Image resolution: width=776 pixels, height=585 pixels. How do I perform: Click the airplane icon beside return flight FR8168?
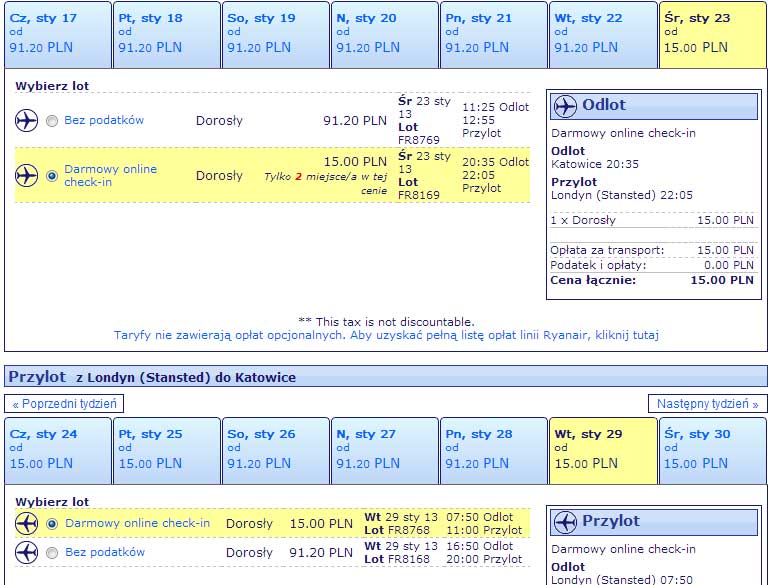tap(26, 552)
